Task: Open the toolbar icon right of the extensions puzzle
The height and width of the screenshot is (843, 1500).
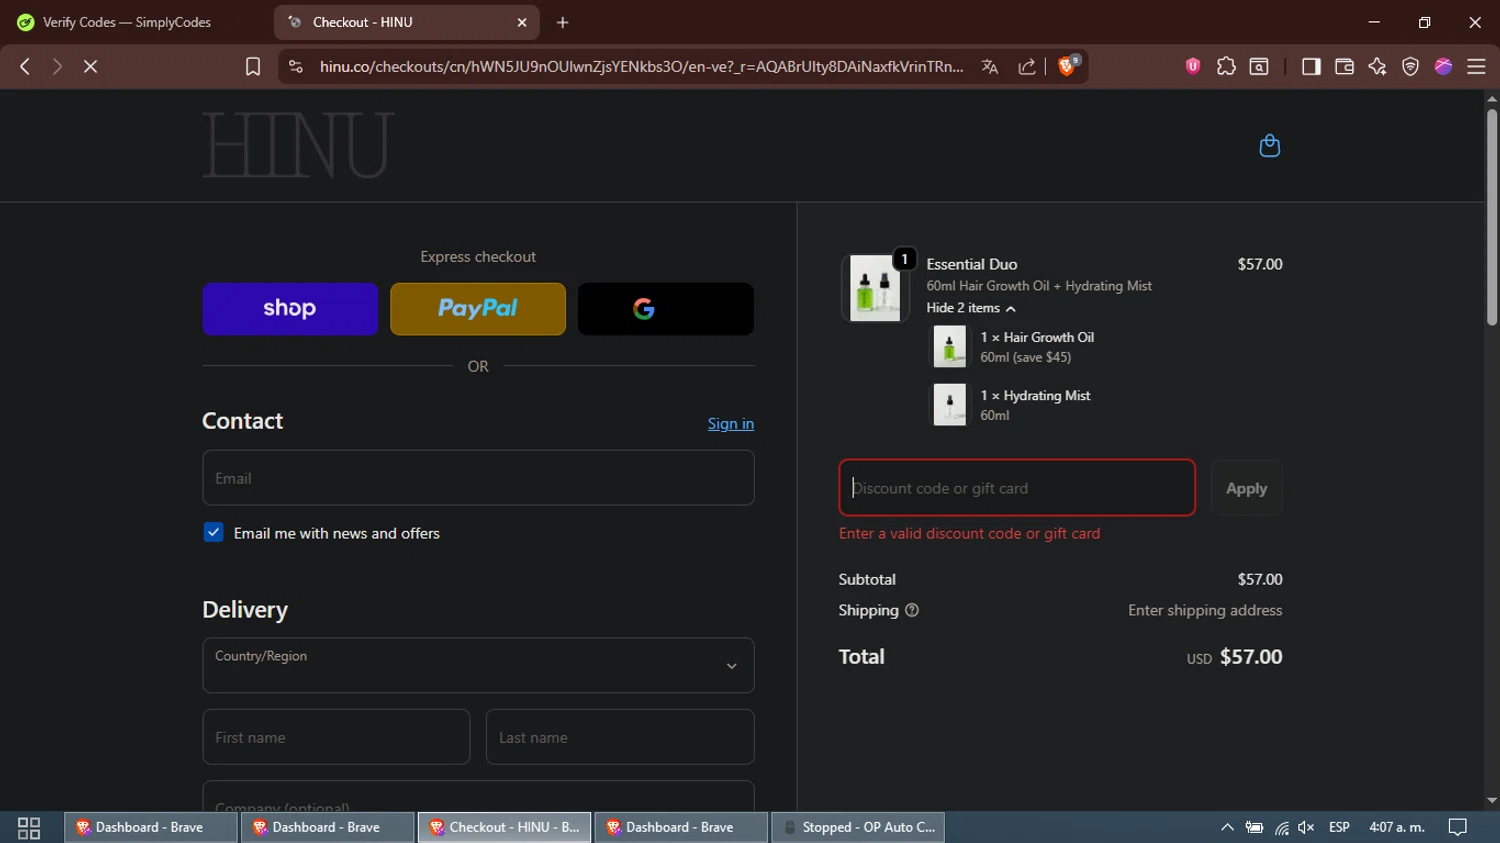Action: (1259, 66)
